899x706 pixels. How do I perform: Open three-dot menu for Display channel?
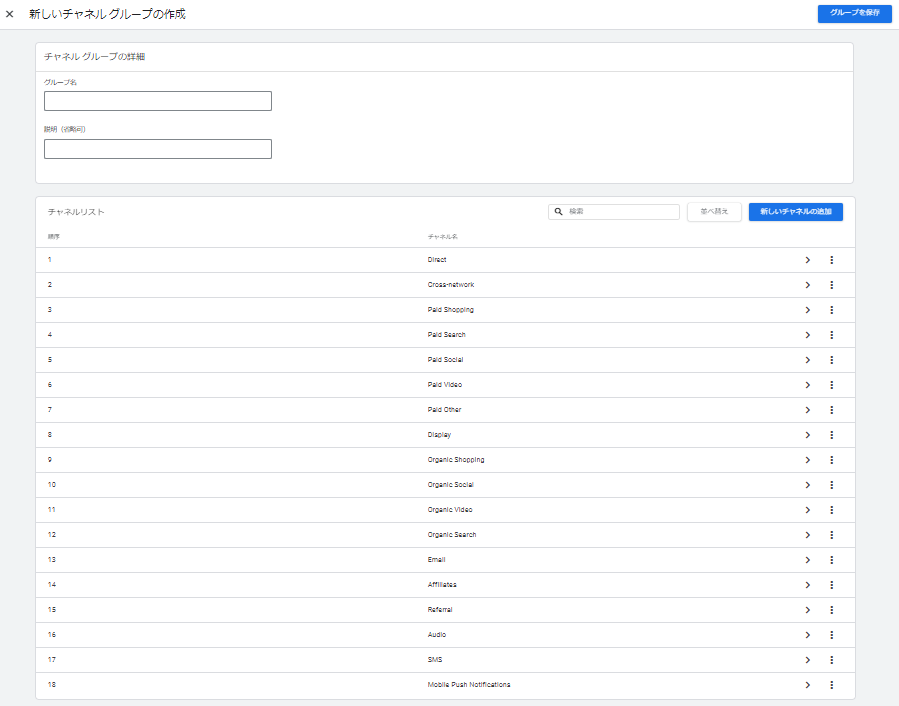click(831, 435)
